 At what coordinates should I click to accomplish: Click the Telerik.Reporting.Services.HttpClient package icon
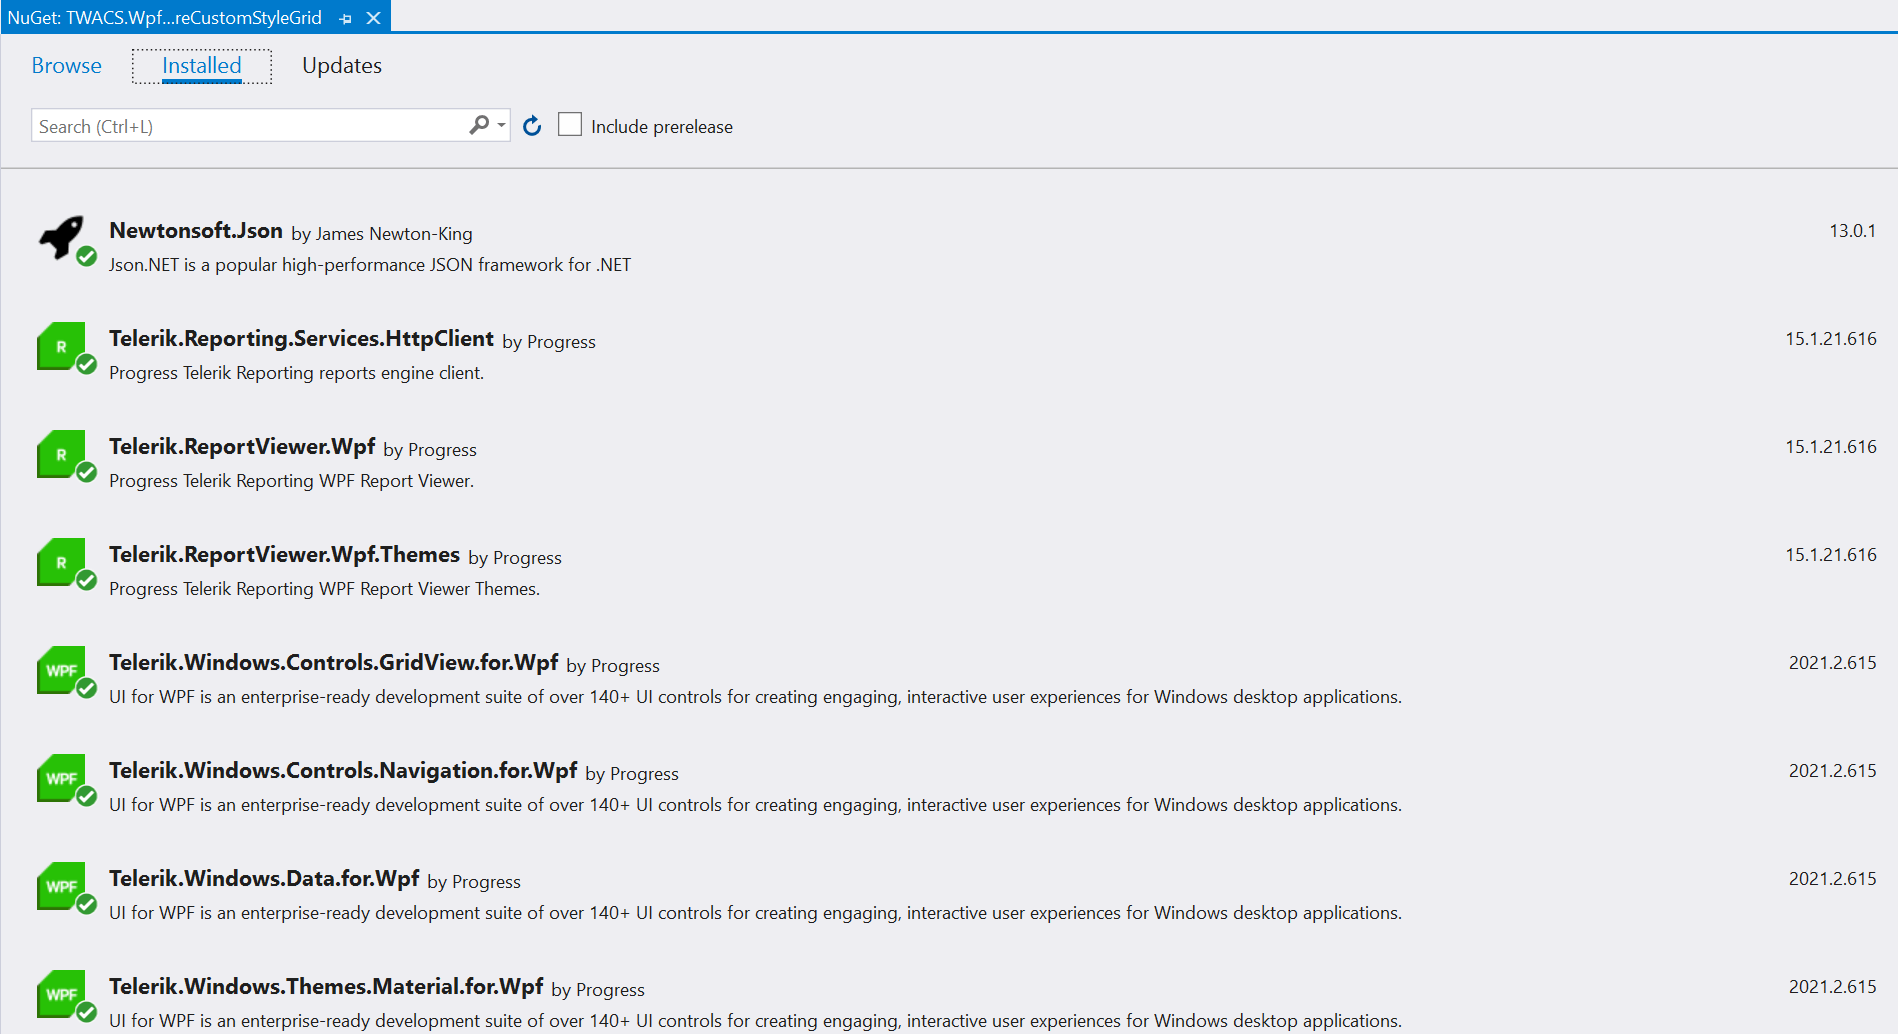click(x=62, y=347)
